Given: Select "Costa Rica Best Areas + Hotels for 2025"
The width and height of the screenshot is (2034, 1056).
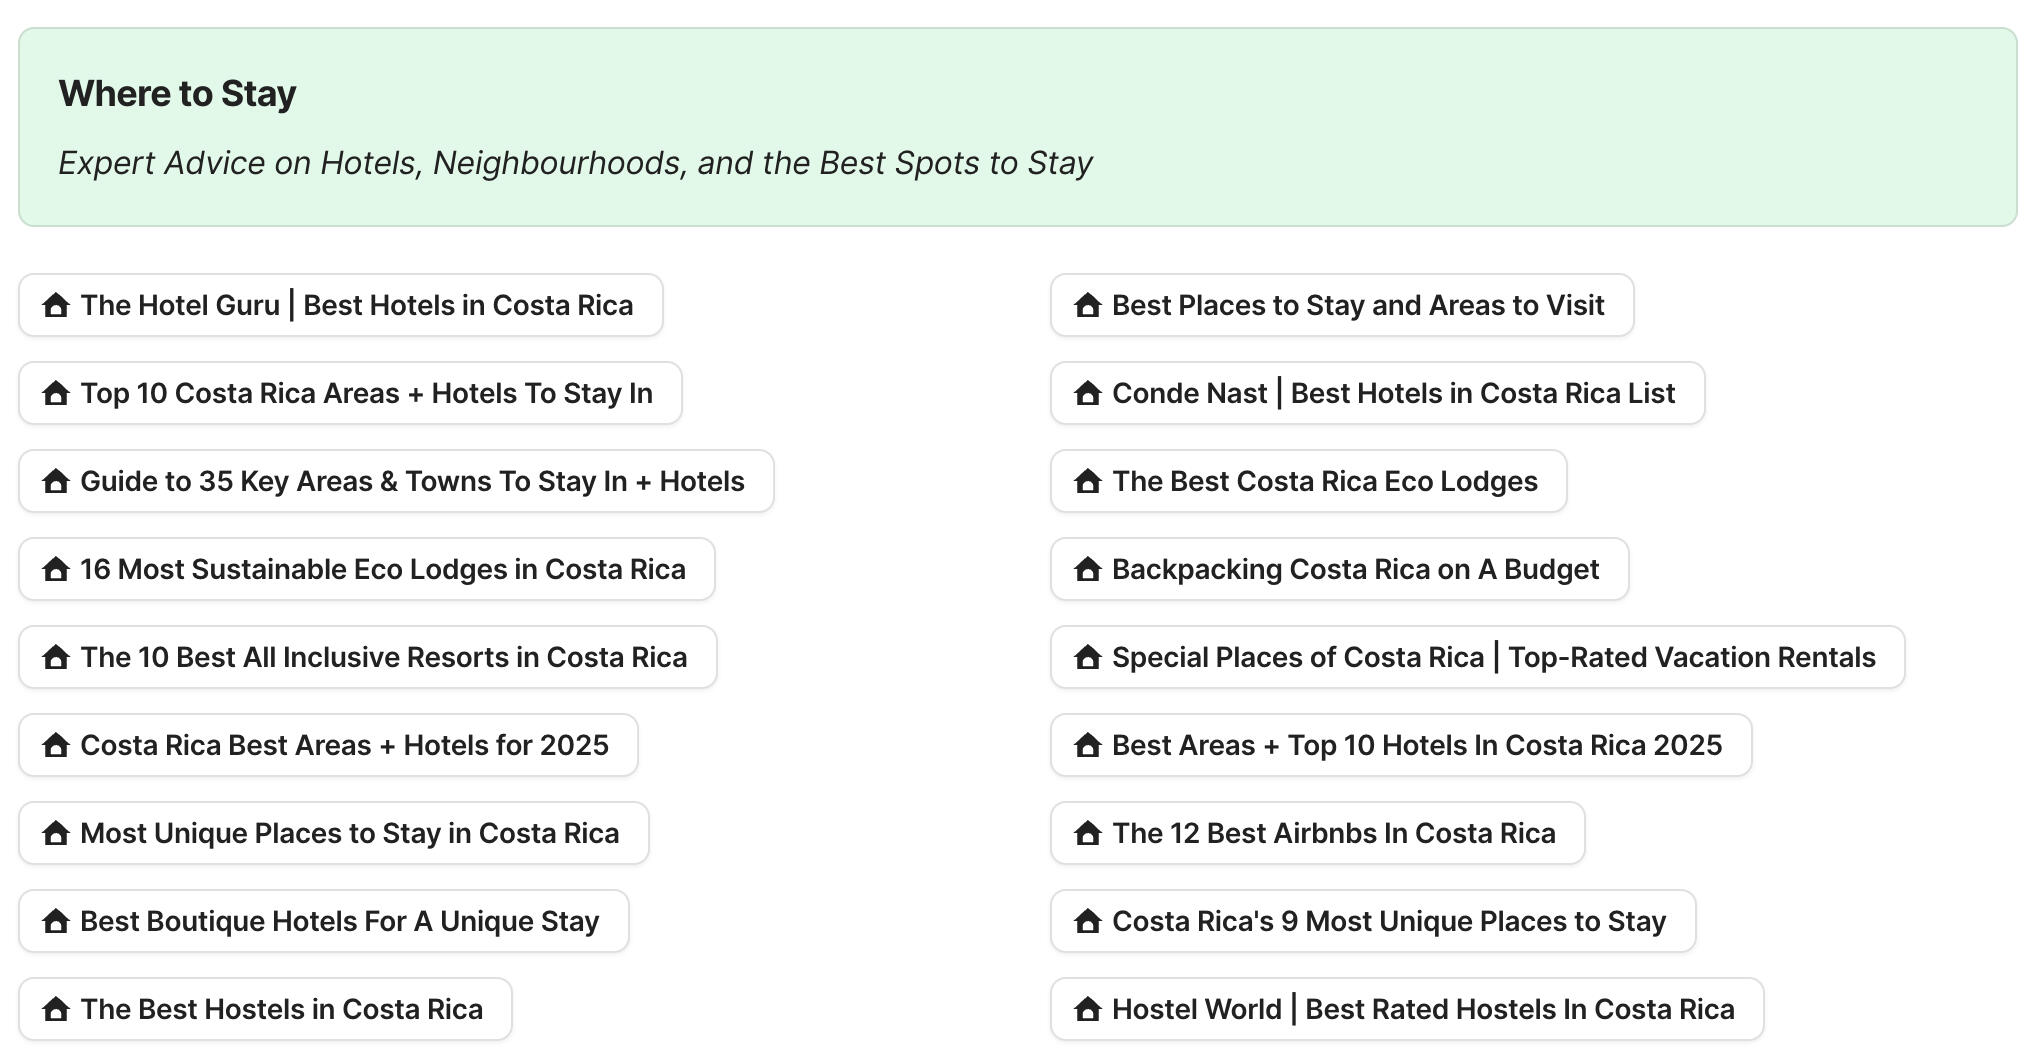Looking at the screenshot, I should [327, 745].
